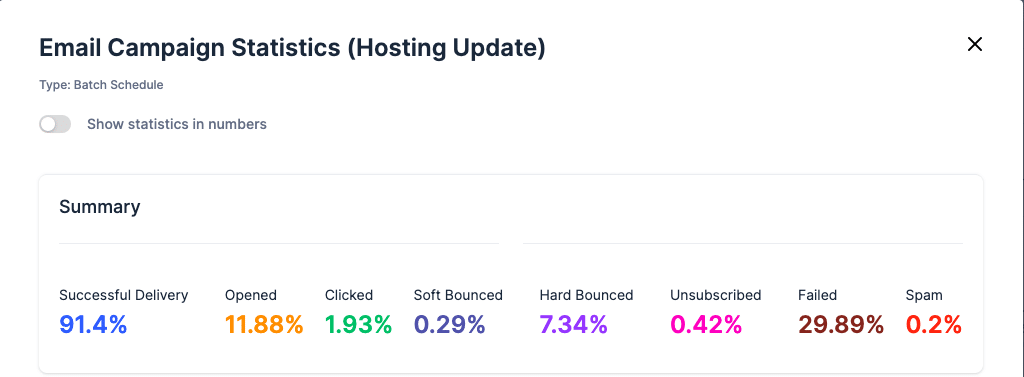Click the Opened 11.88% statistic
The image size is (1024, 377).
tap(264, 324)
